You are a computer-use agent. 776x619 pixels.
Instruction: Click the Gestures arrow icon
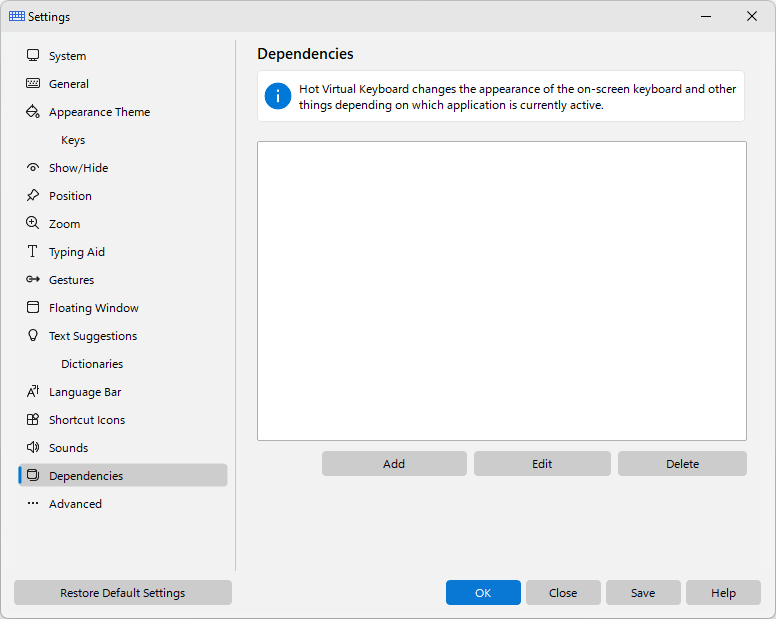33,279
